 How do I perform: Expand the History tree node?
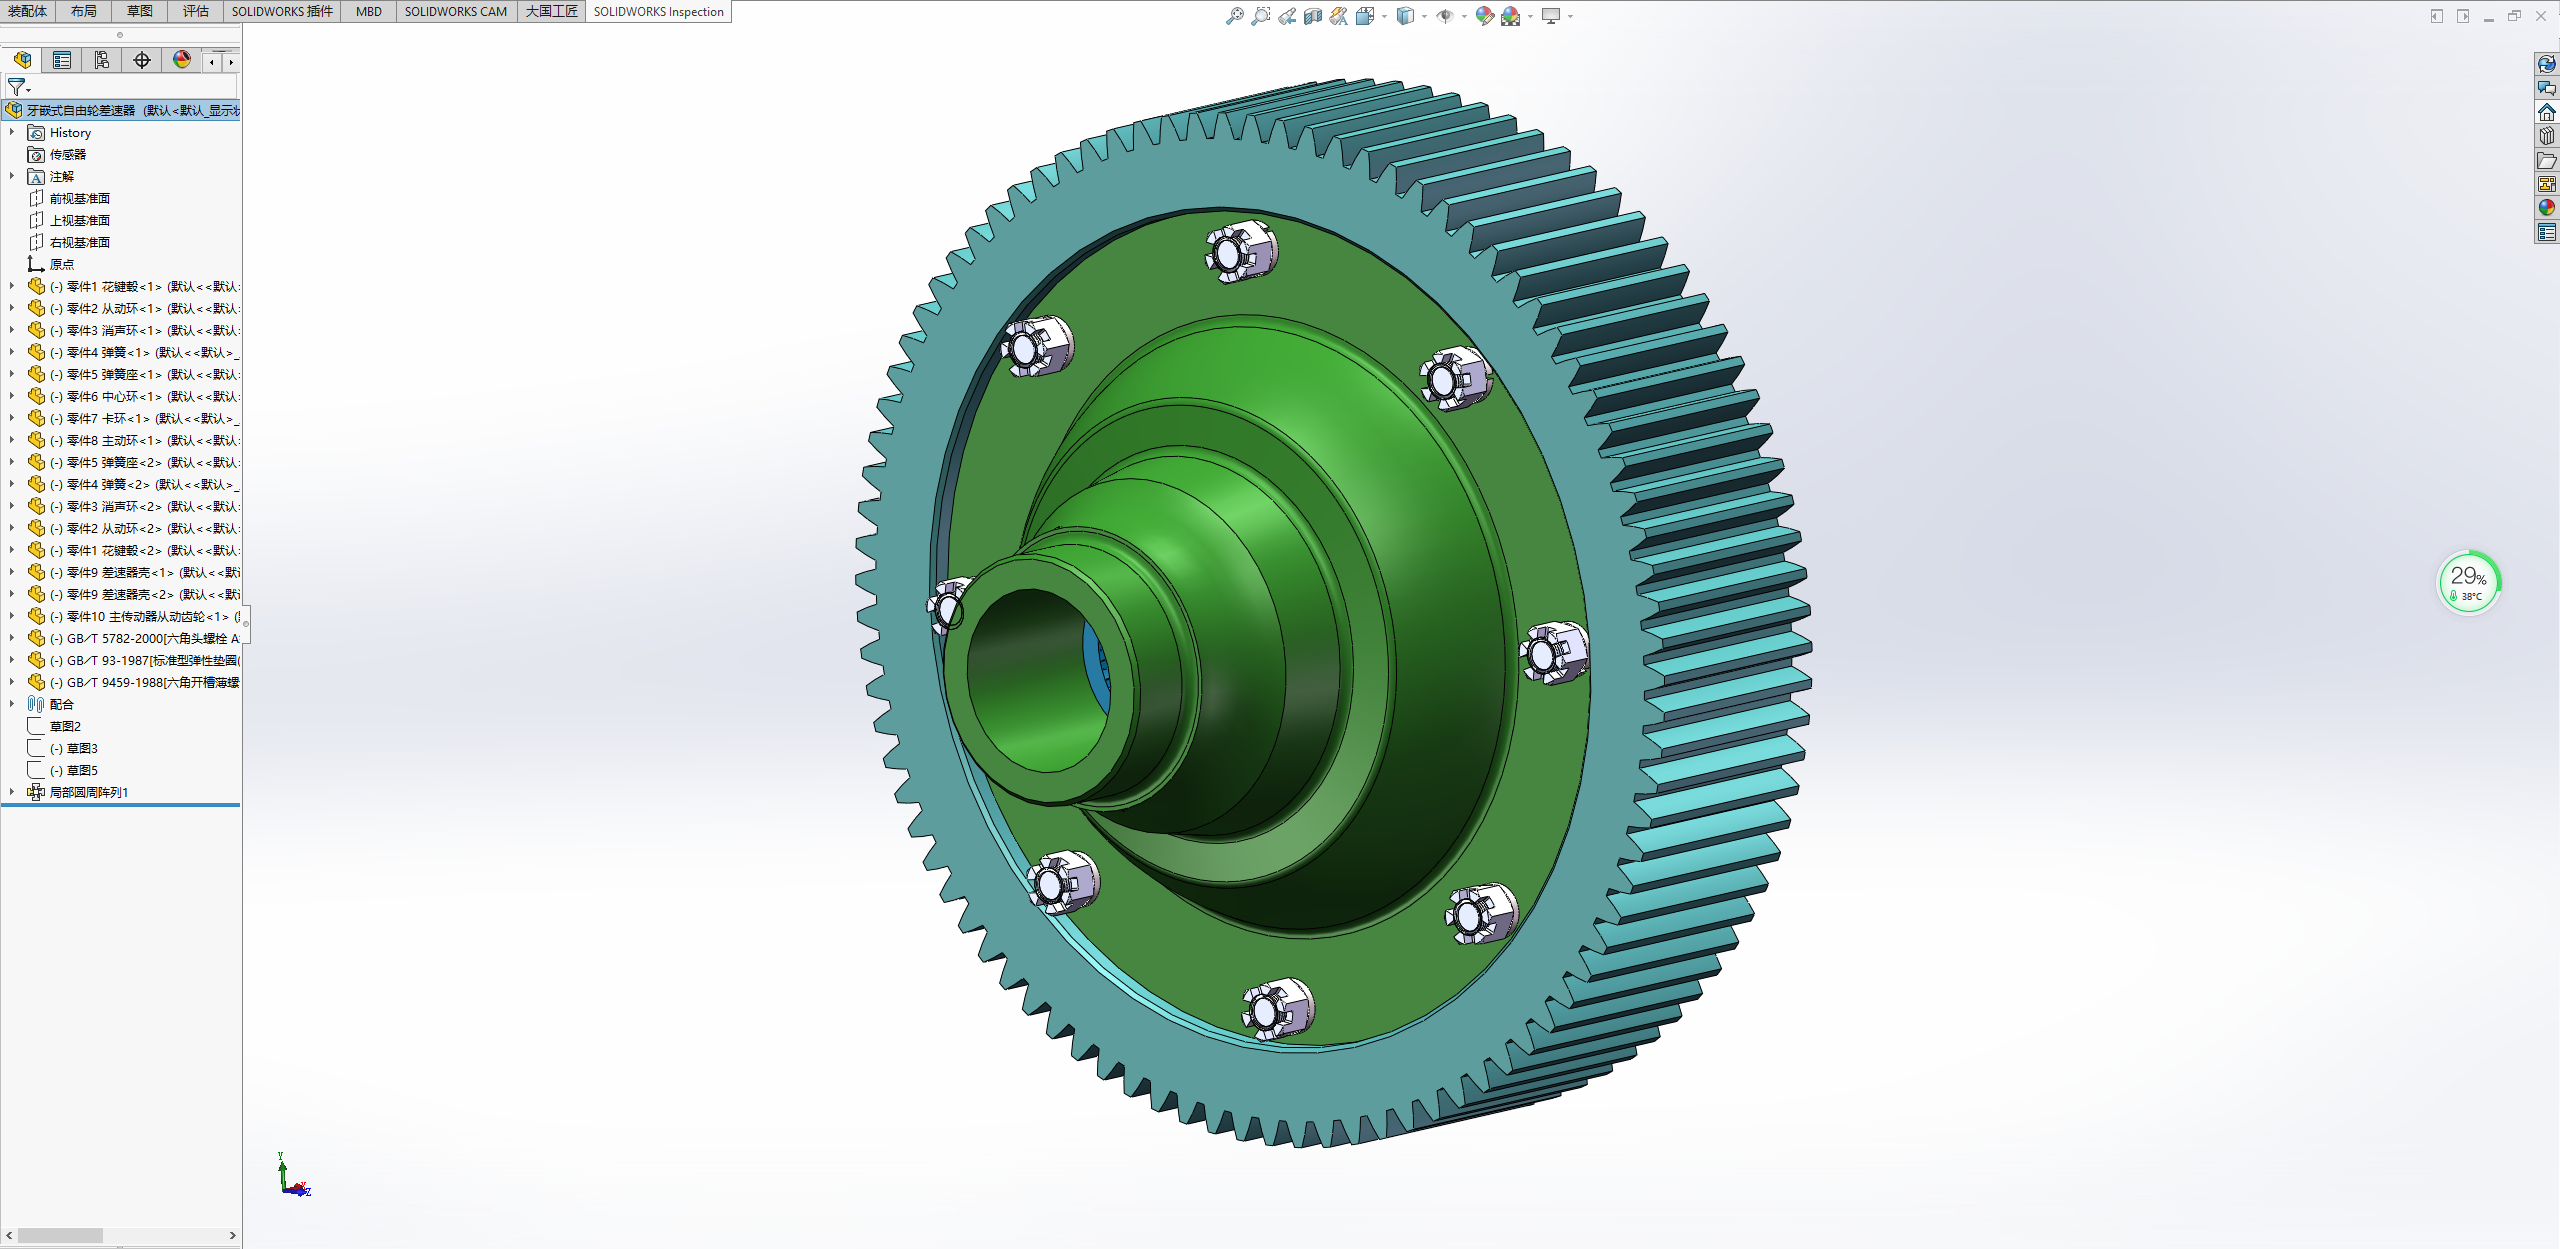pyautogui.click(x=12, y=133)
